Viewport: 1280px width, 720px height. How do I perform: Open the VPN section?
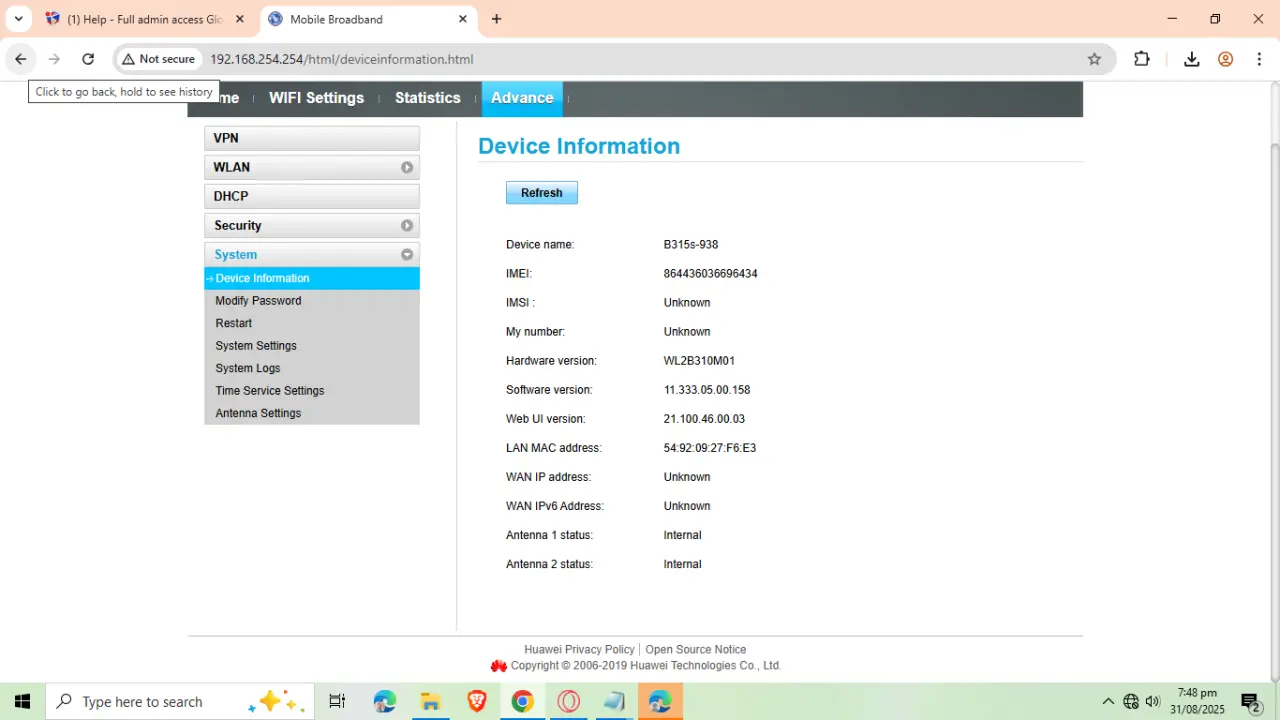[312, 138]
